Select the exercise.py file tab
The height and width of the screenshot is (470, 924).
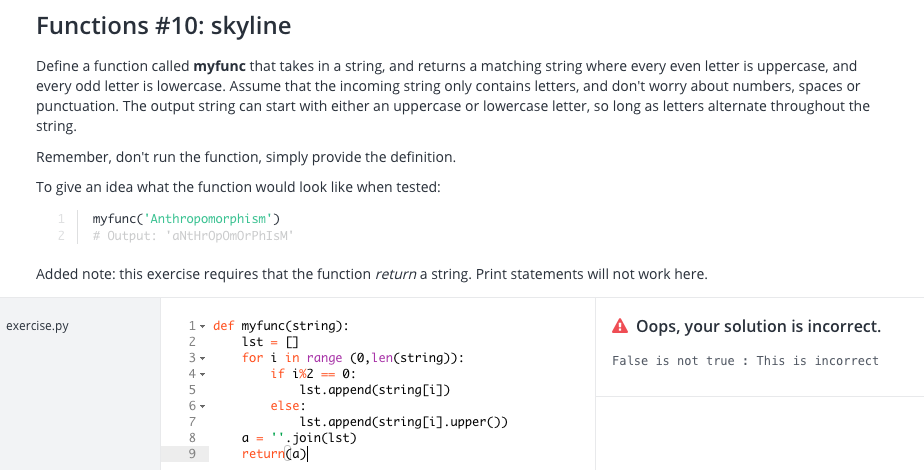coord(37,326)
